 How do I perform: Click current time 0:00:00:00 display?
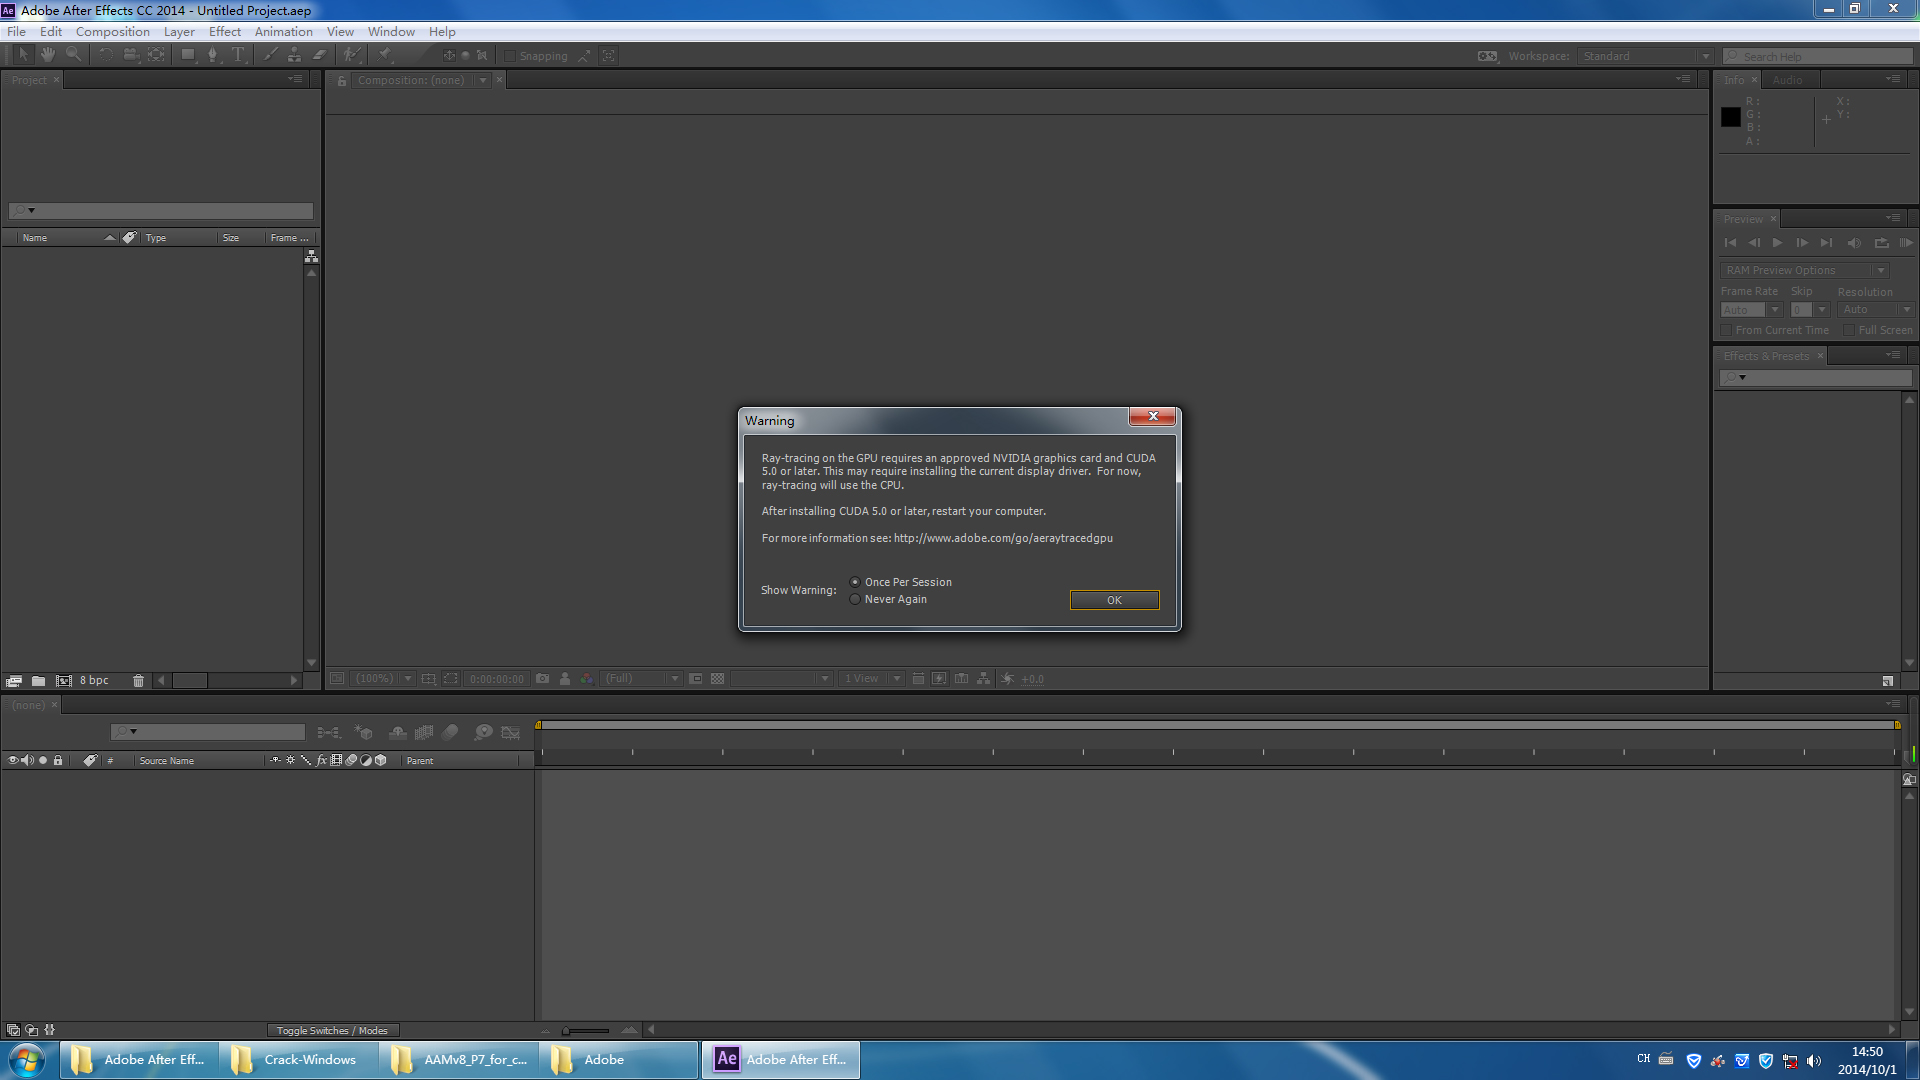click(x=496, y=679)
